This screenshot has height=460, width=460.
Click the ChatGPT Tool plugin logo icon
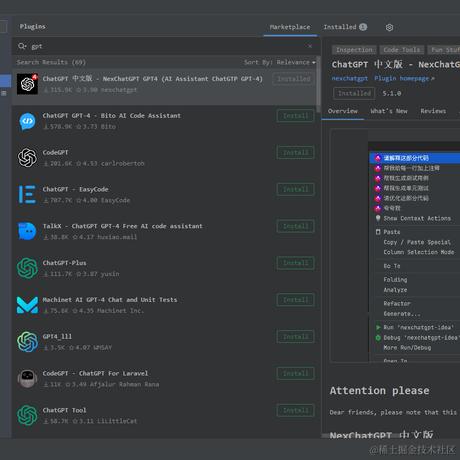[x=27, y=415]
